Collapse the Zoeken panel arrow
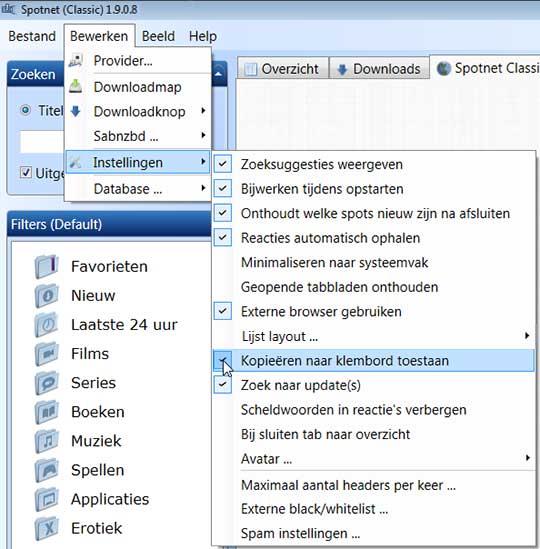 click(x=218, y=74)
